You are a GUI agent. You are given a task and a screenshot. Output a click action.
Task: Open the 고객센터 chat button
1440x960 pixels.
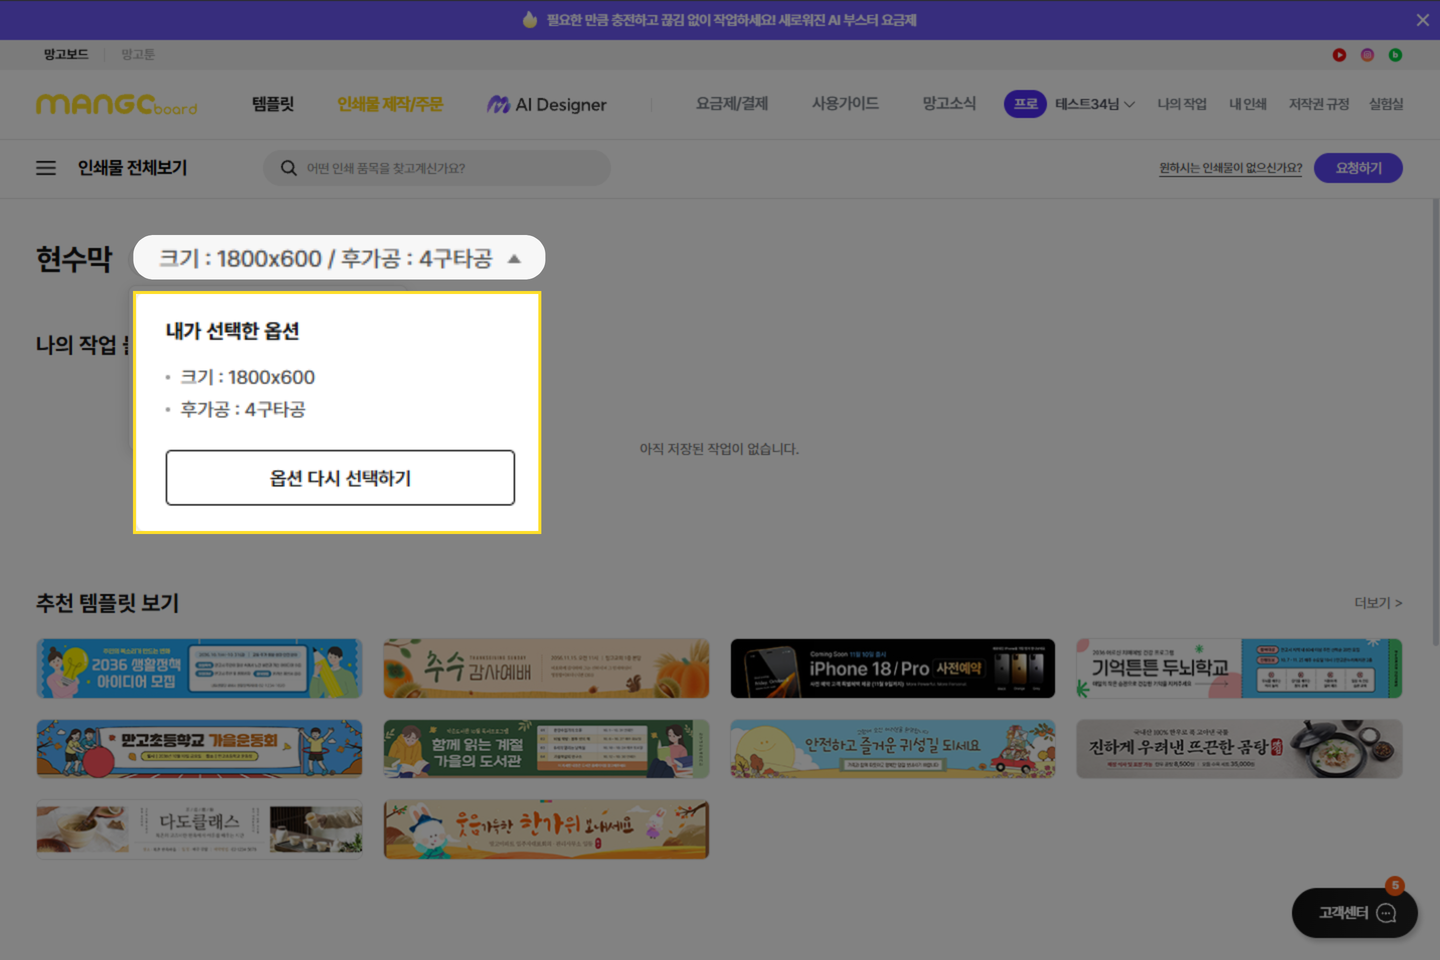click(x=1355, y=912)
